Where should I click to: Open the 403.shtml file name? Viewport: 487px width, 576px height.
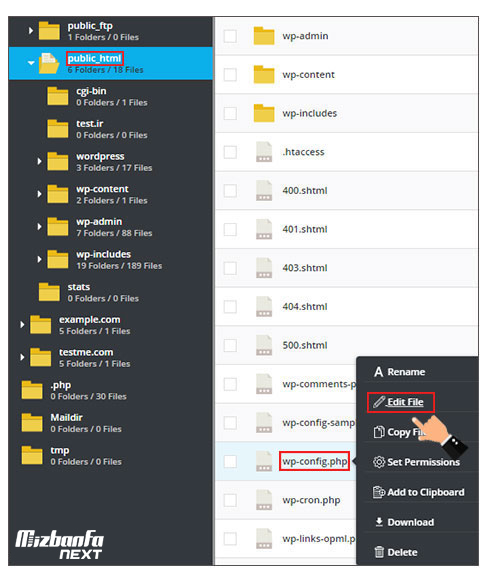(x=305, y=268)
